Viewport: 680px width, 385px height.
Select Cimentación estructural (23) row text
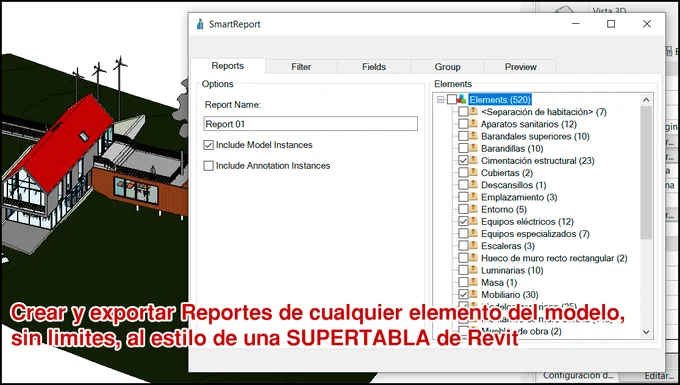(537, 161)
